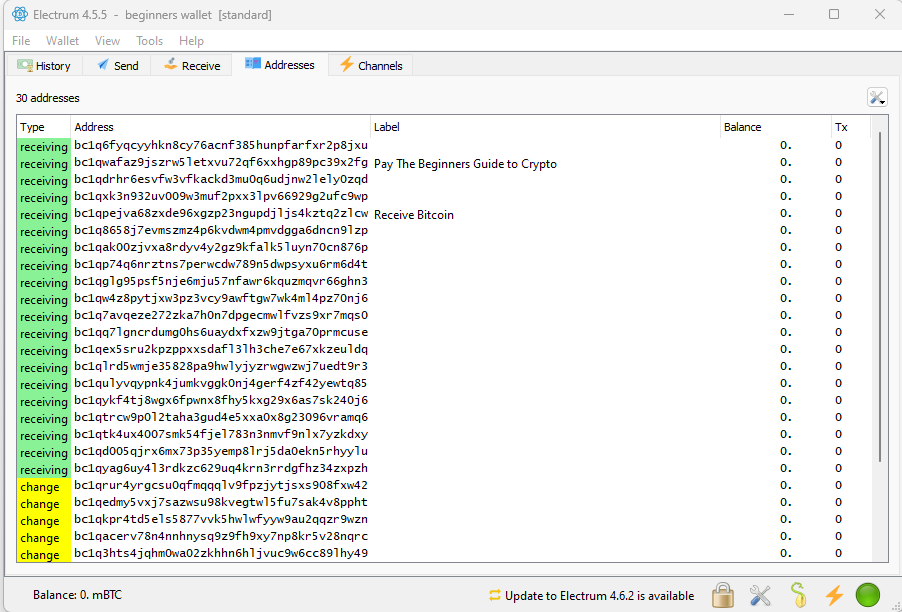Viewport: 902px width, 612px height.
Task: Click the seed icon in status bar
Action: click(x=797, y=596)
